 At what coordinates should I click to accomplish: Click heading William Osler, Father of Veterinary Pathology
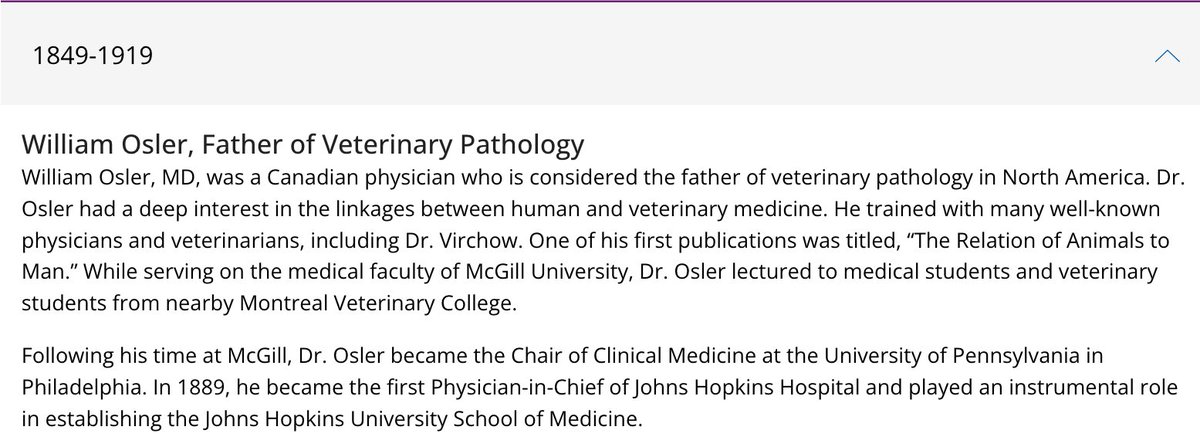coord(302,145)
